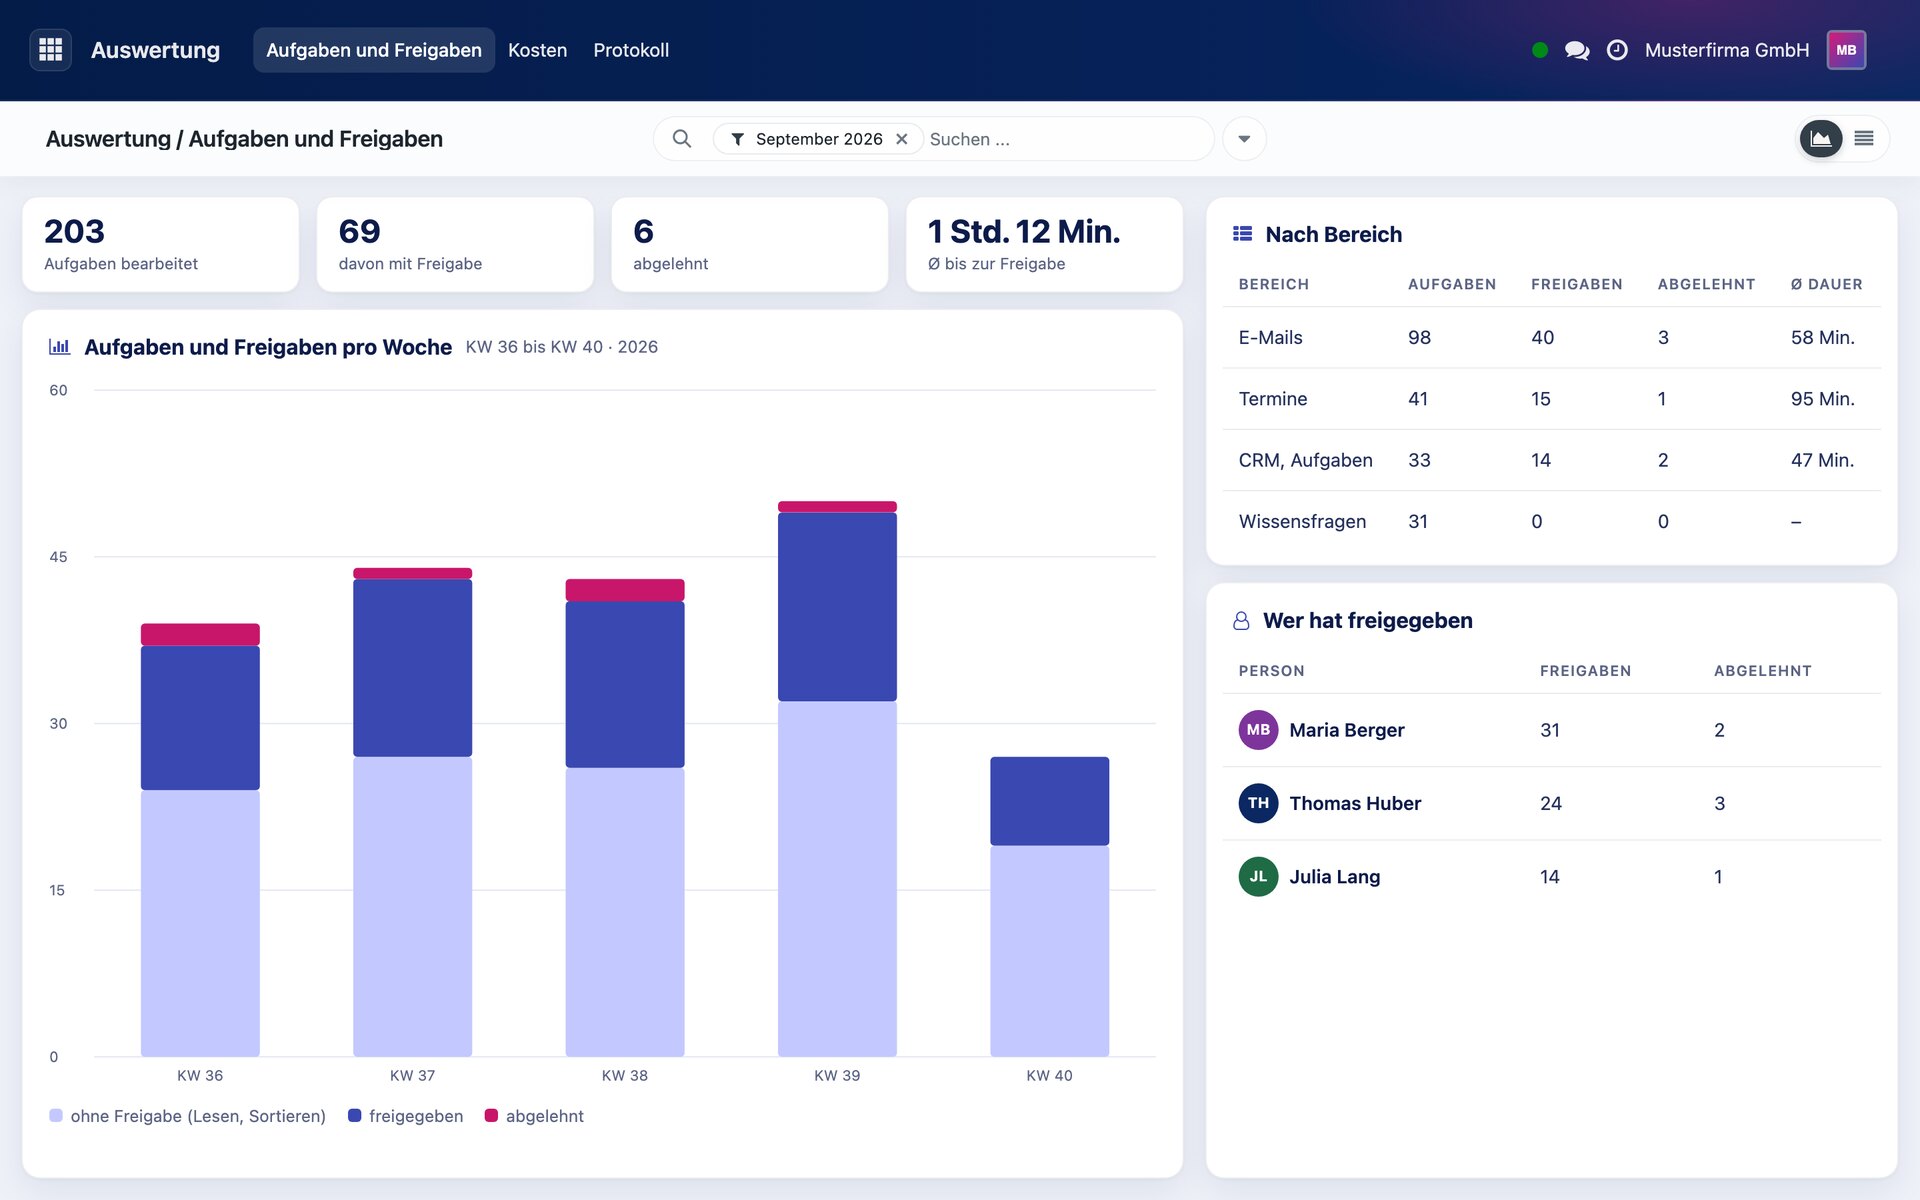Toggle 'ohne Freigabe' legend swatch
The height and width of the screenshot is (1200, 1920).
point(56,1115)
